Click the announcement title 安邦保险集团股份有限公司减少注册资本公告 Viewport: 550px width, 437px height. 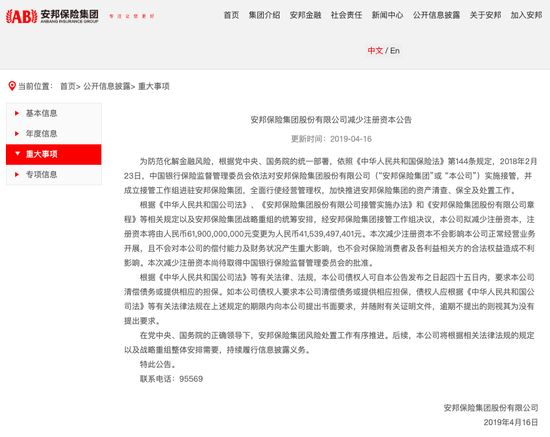331,120
